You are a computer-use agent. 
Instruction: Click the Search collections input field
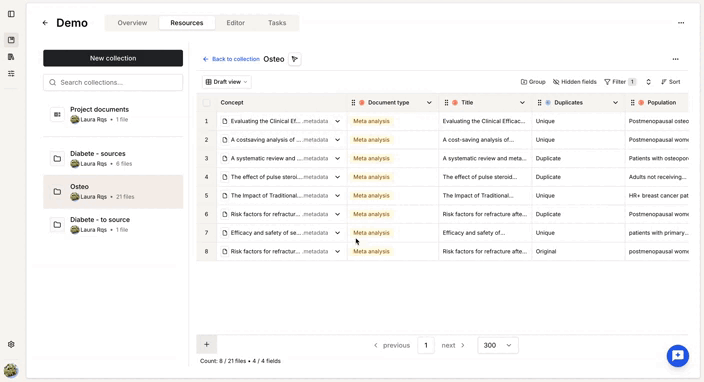[x=113, y=83]
